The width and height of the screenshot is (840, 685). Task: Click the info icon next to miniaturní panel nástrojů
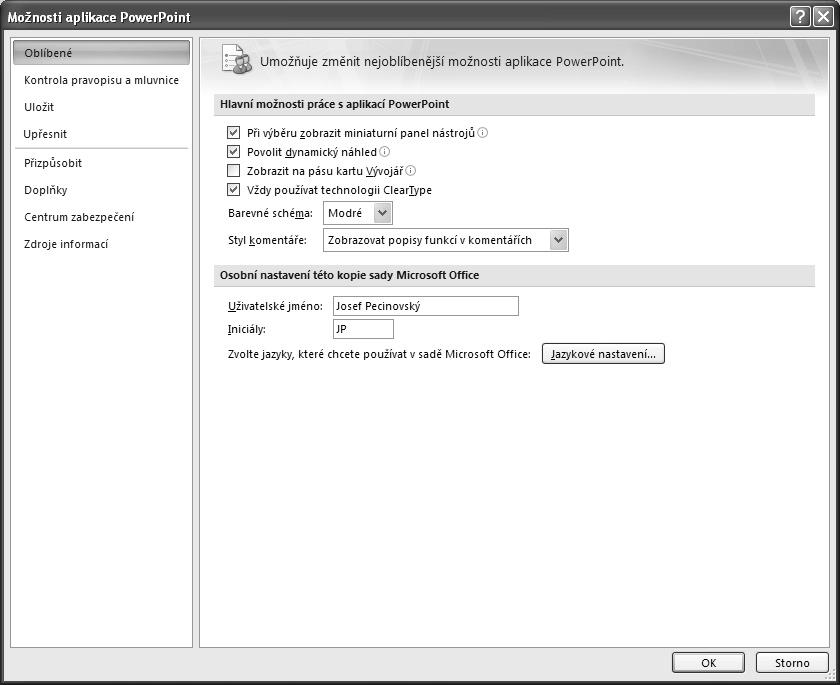[483, 132]
